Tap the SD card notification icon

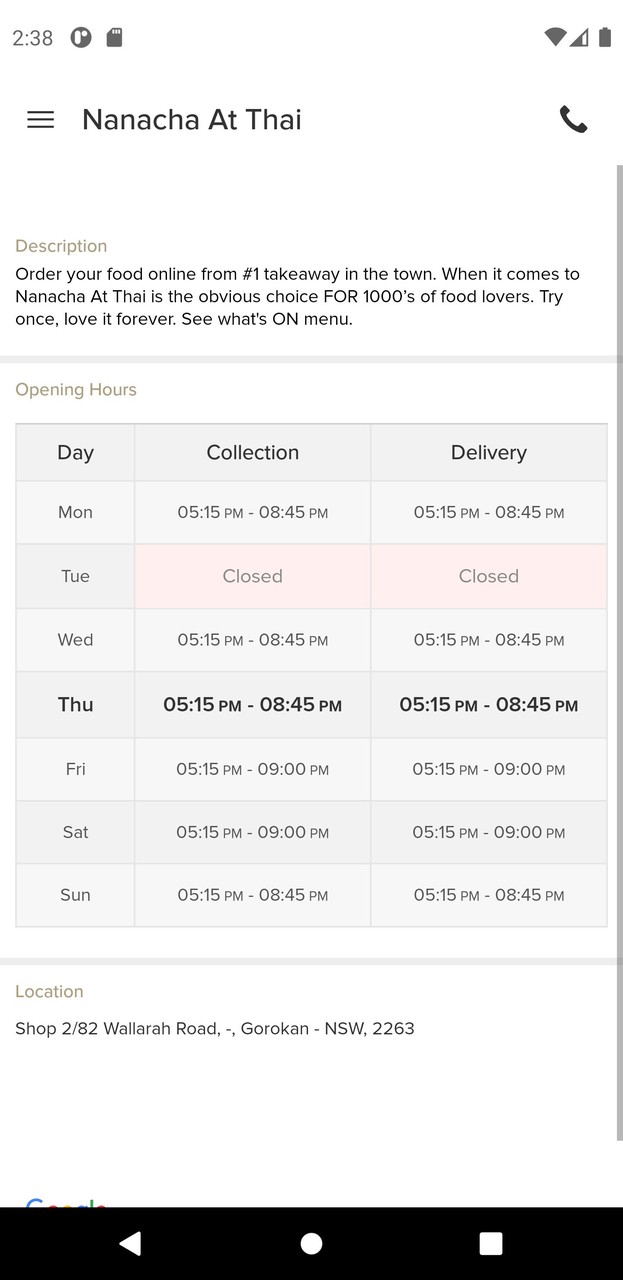115,38
